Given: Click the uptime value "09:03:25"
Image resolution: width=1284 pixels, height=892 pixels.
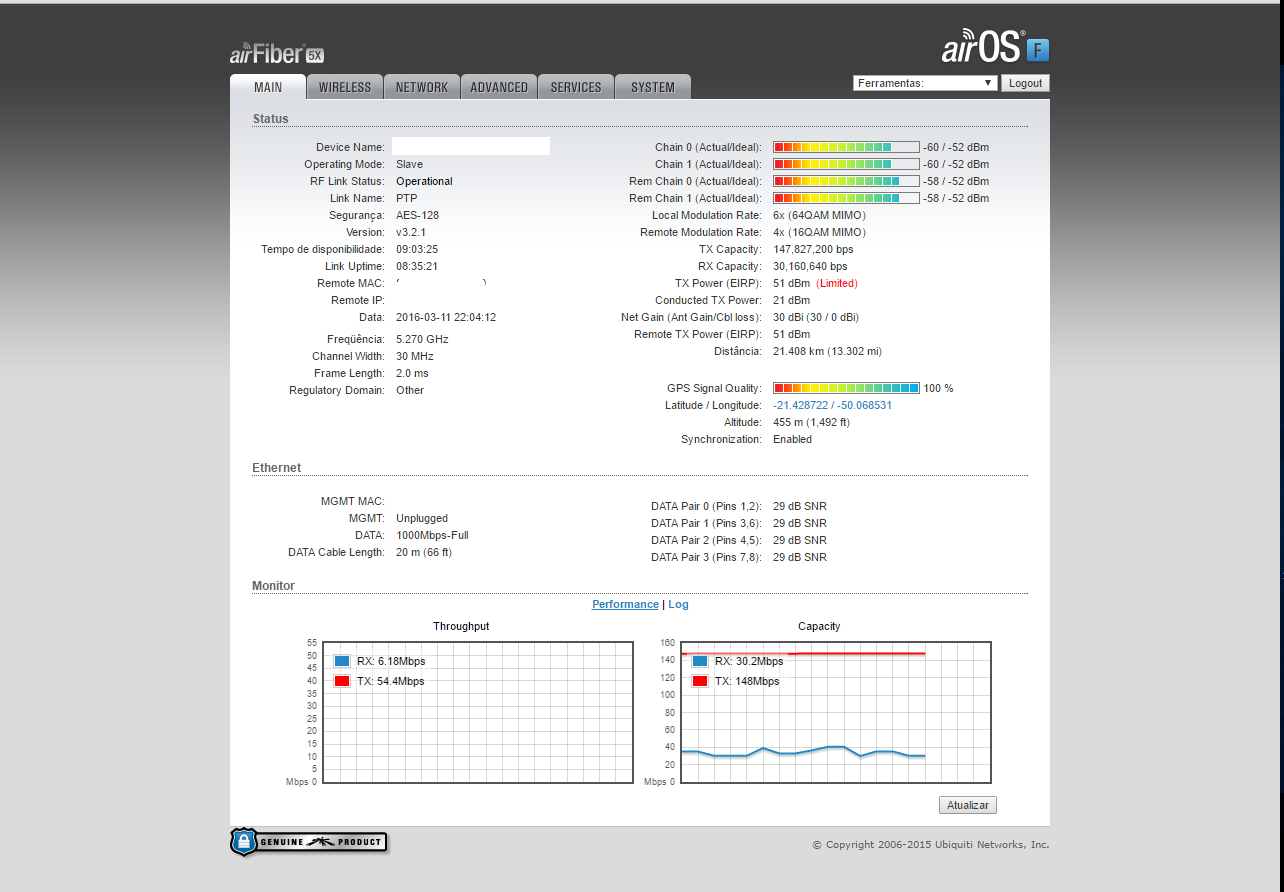Looking at the screenshot, I should pyautogui.click(x=417, y=249).
